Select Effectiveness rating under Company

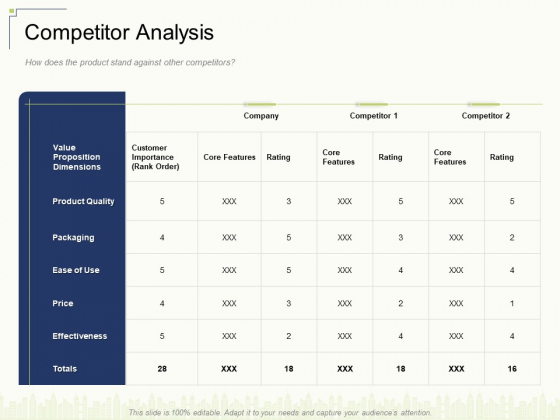289,336
